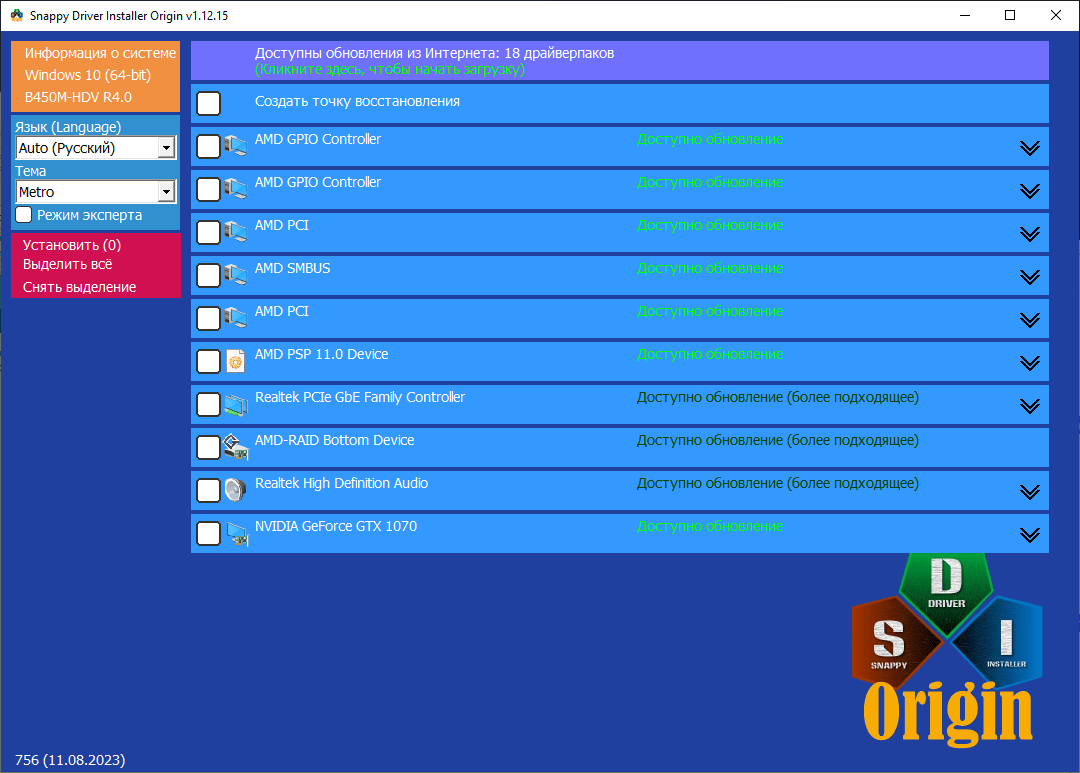The width and height of the screenshot is (1080, 773).
Task: Click the Realtek PCIe GbE network card icon
Action: point(235,404)
